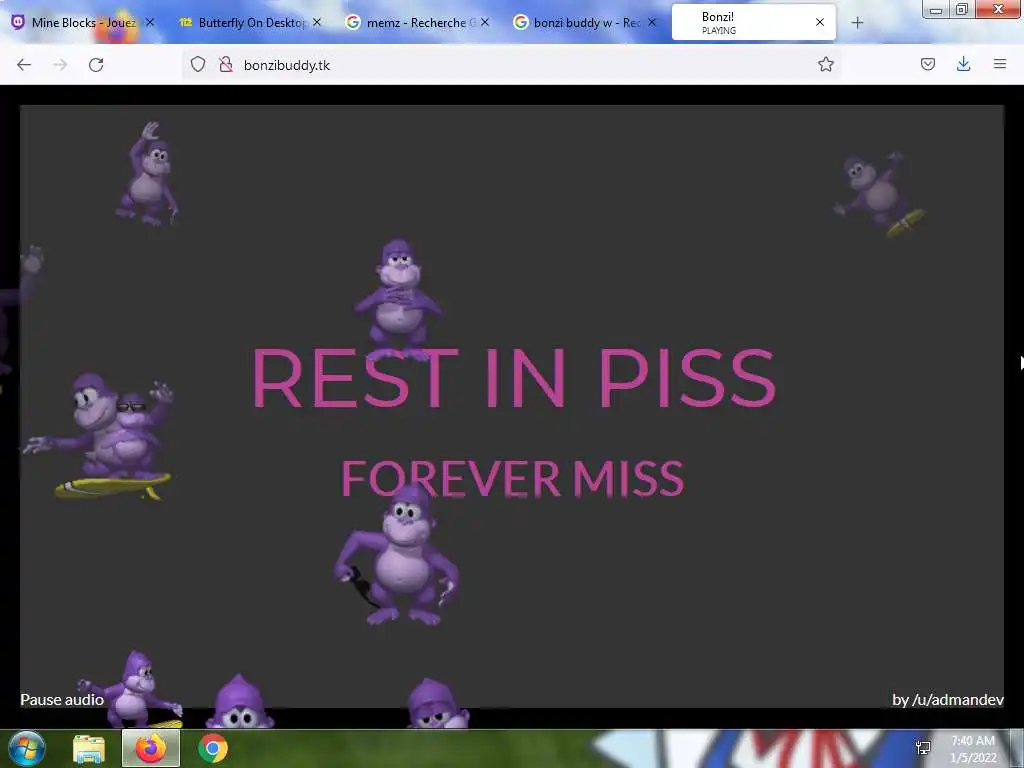Open the Windows Start menu
The width and height of the screenshot is (1024, 768).
(26, 748)
